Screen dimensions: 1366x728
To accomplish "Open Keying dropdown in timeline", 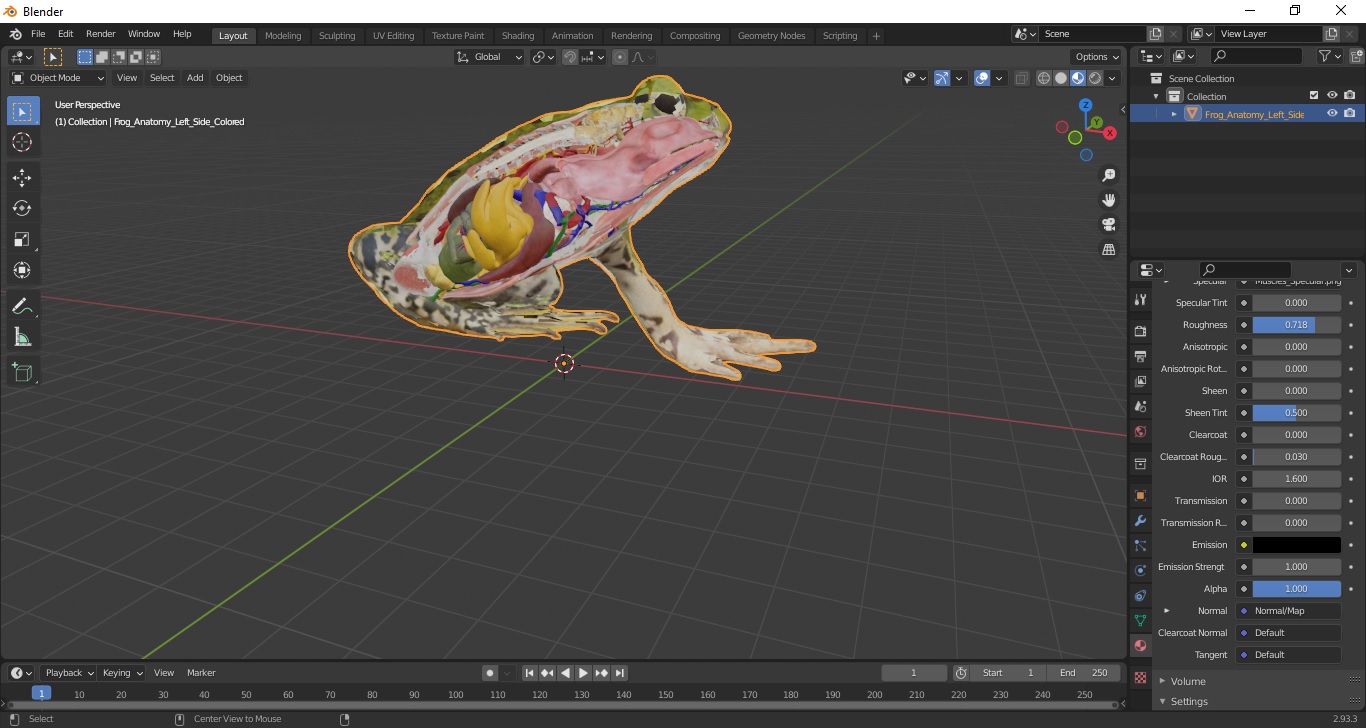I will [x=122, y=673].
